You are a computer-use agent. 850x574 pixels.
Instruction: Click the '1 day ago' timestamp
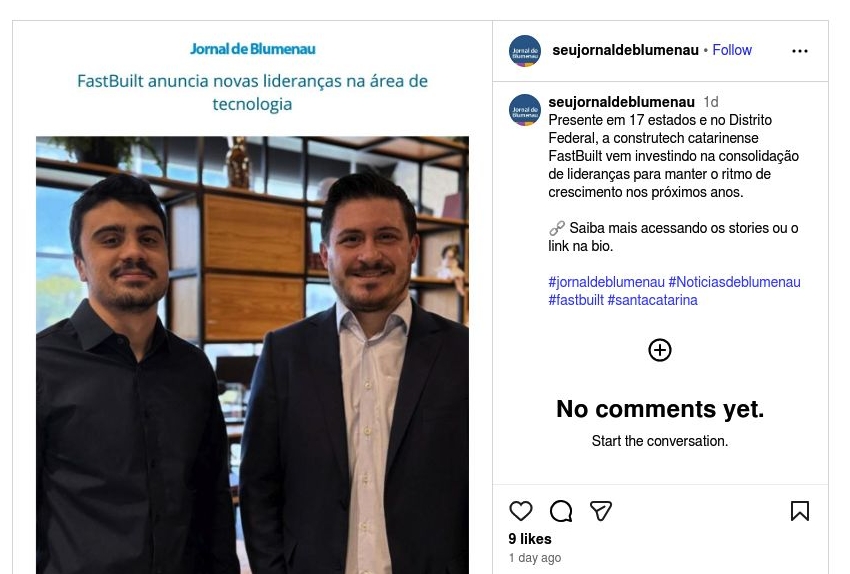(535, 558)
